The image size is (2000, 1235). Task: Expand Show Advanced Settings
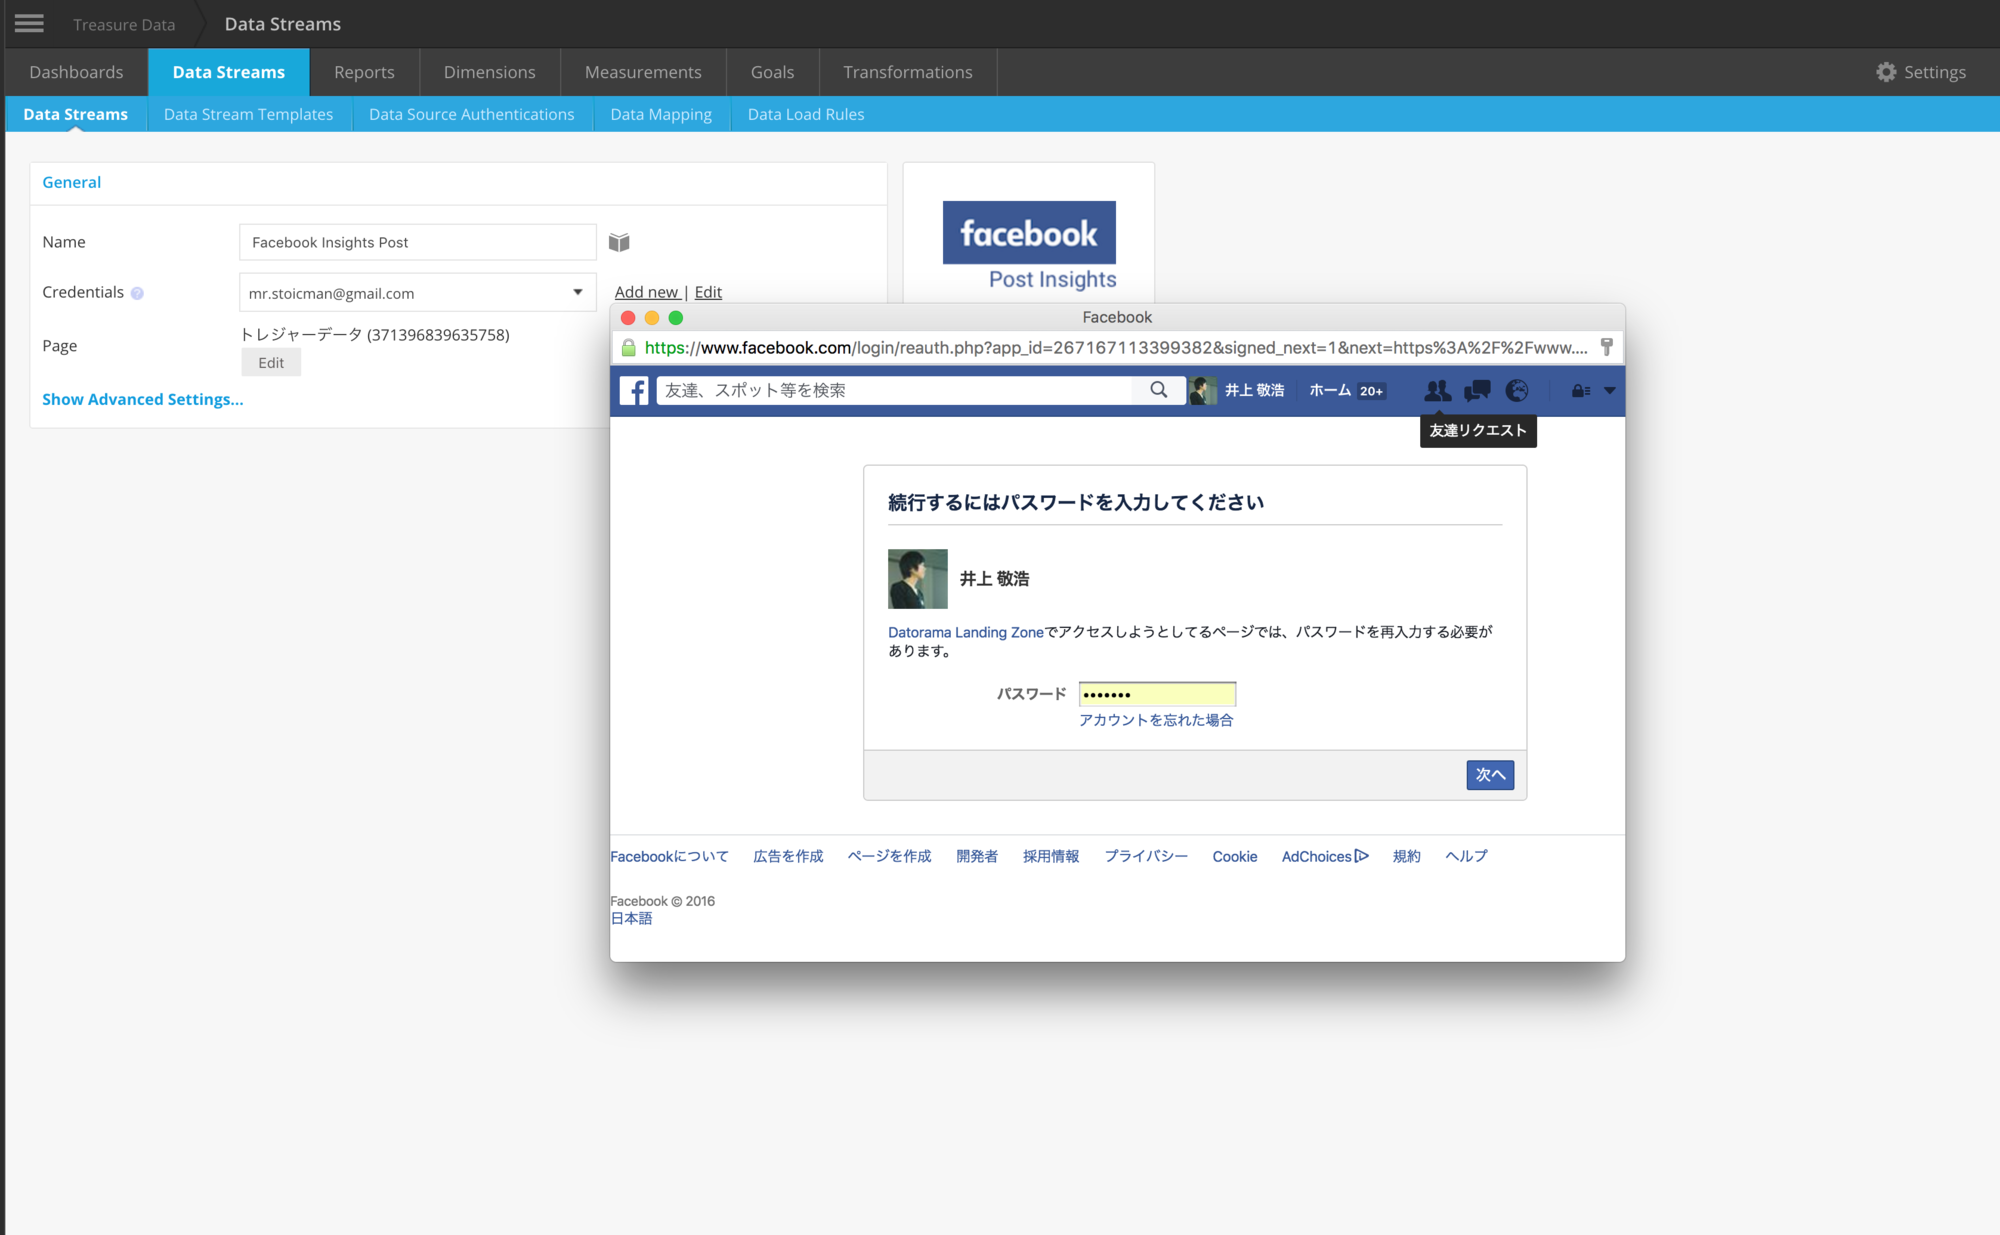pos(143,399)
